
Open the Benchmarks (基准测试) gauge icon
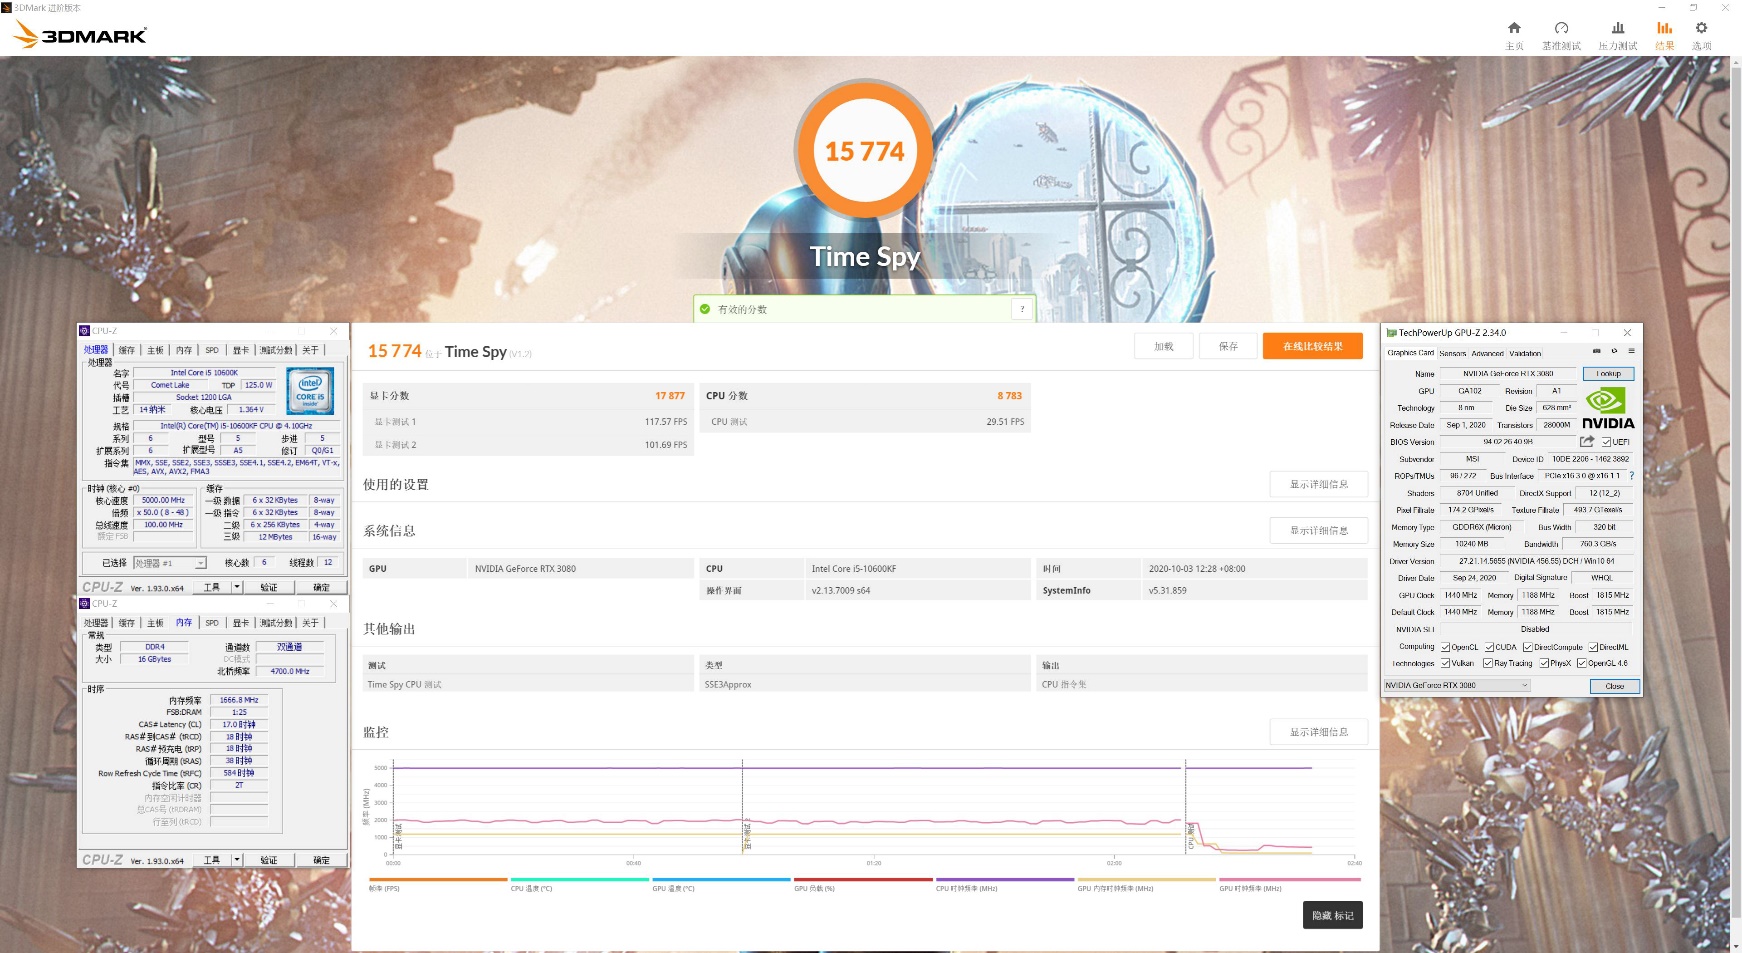(1561, 28)
